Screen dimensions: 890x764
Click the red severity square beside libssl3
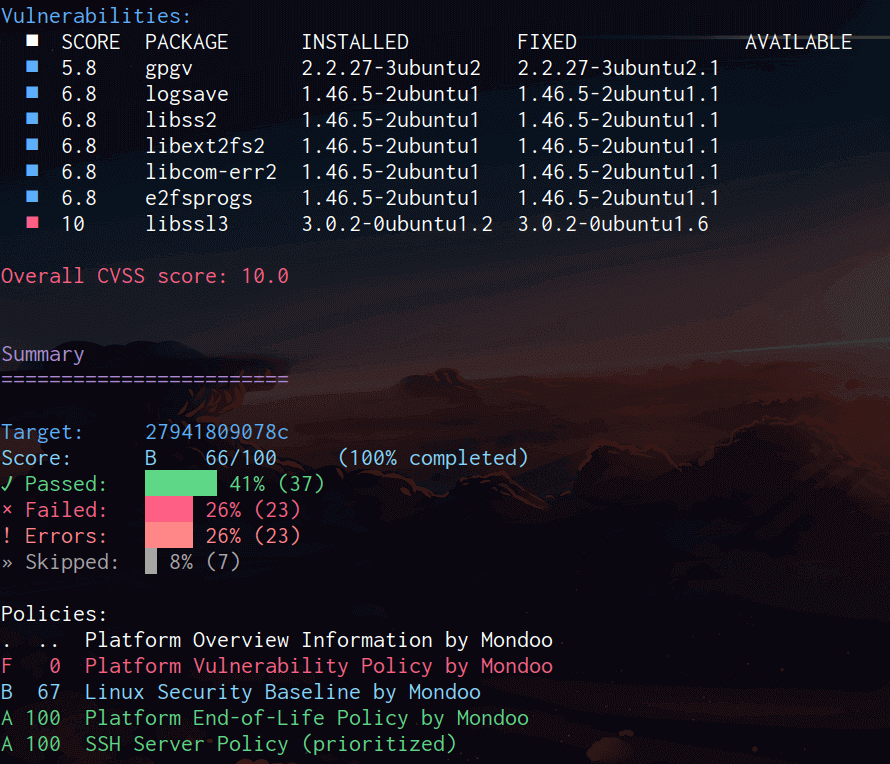pyautogui.click(x=33, y=224)
